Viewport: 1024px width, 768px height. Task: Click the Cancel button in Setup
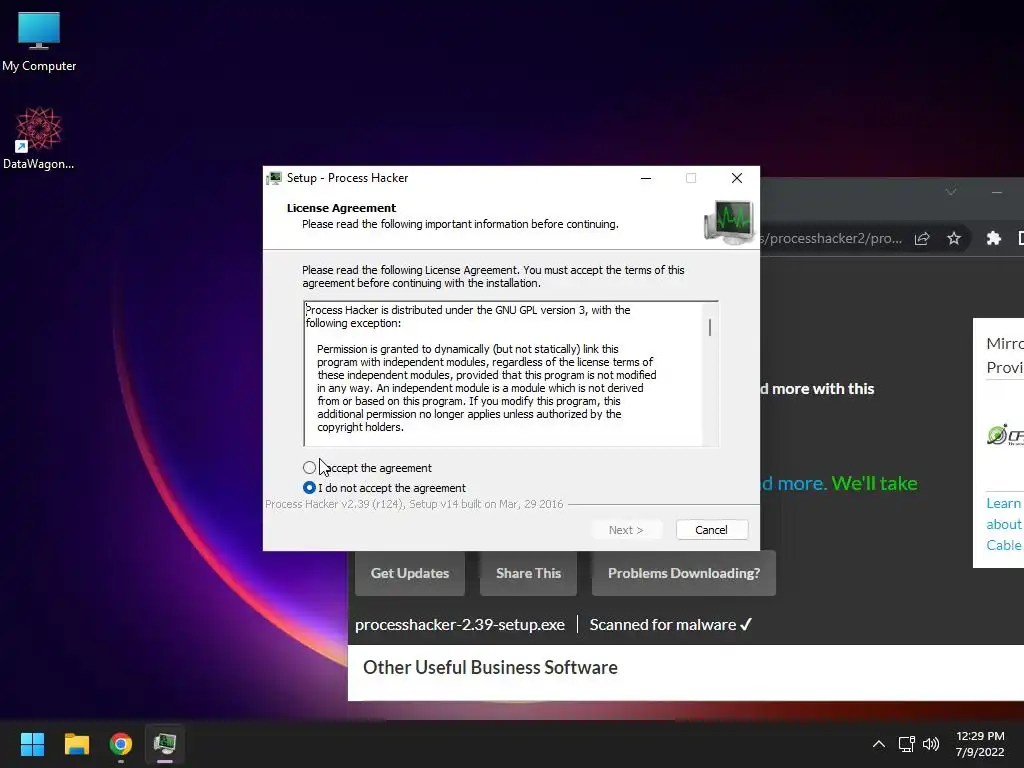coord(711,530)
